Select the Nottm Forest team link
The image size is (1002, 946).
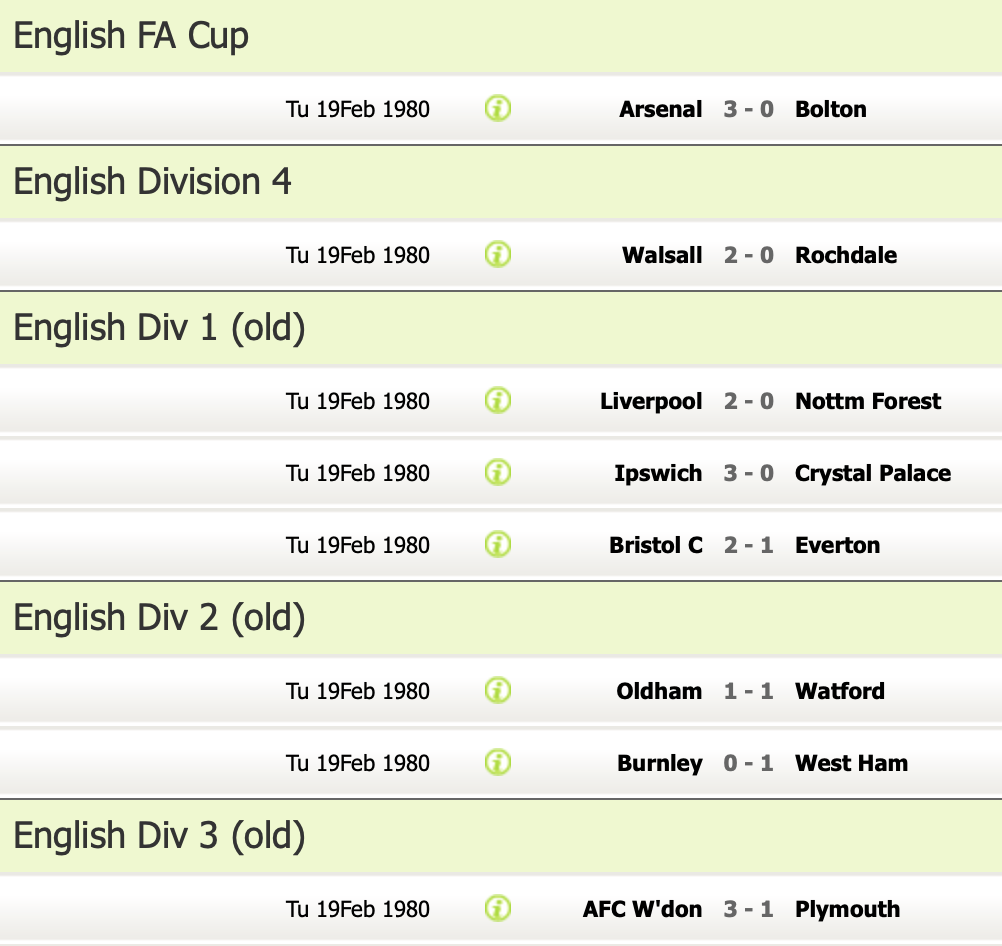(868, 401)
